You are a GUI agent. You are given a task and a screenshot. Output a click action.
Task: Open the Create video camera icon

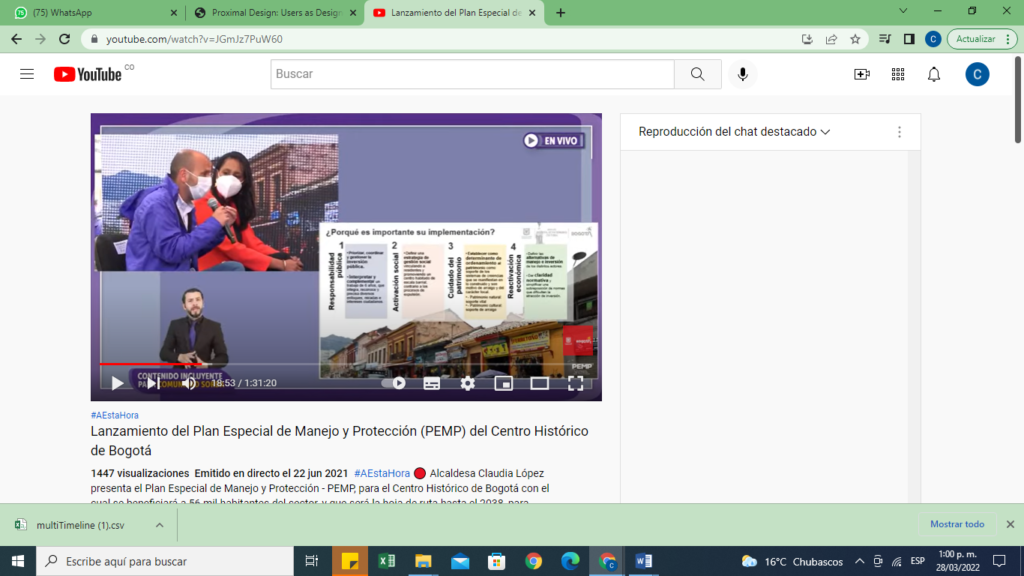pyautogui.click(x=861, y=74)
